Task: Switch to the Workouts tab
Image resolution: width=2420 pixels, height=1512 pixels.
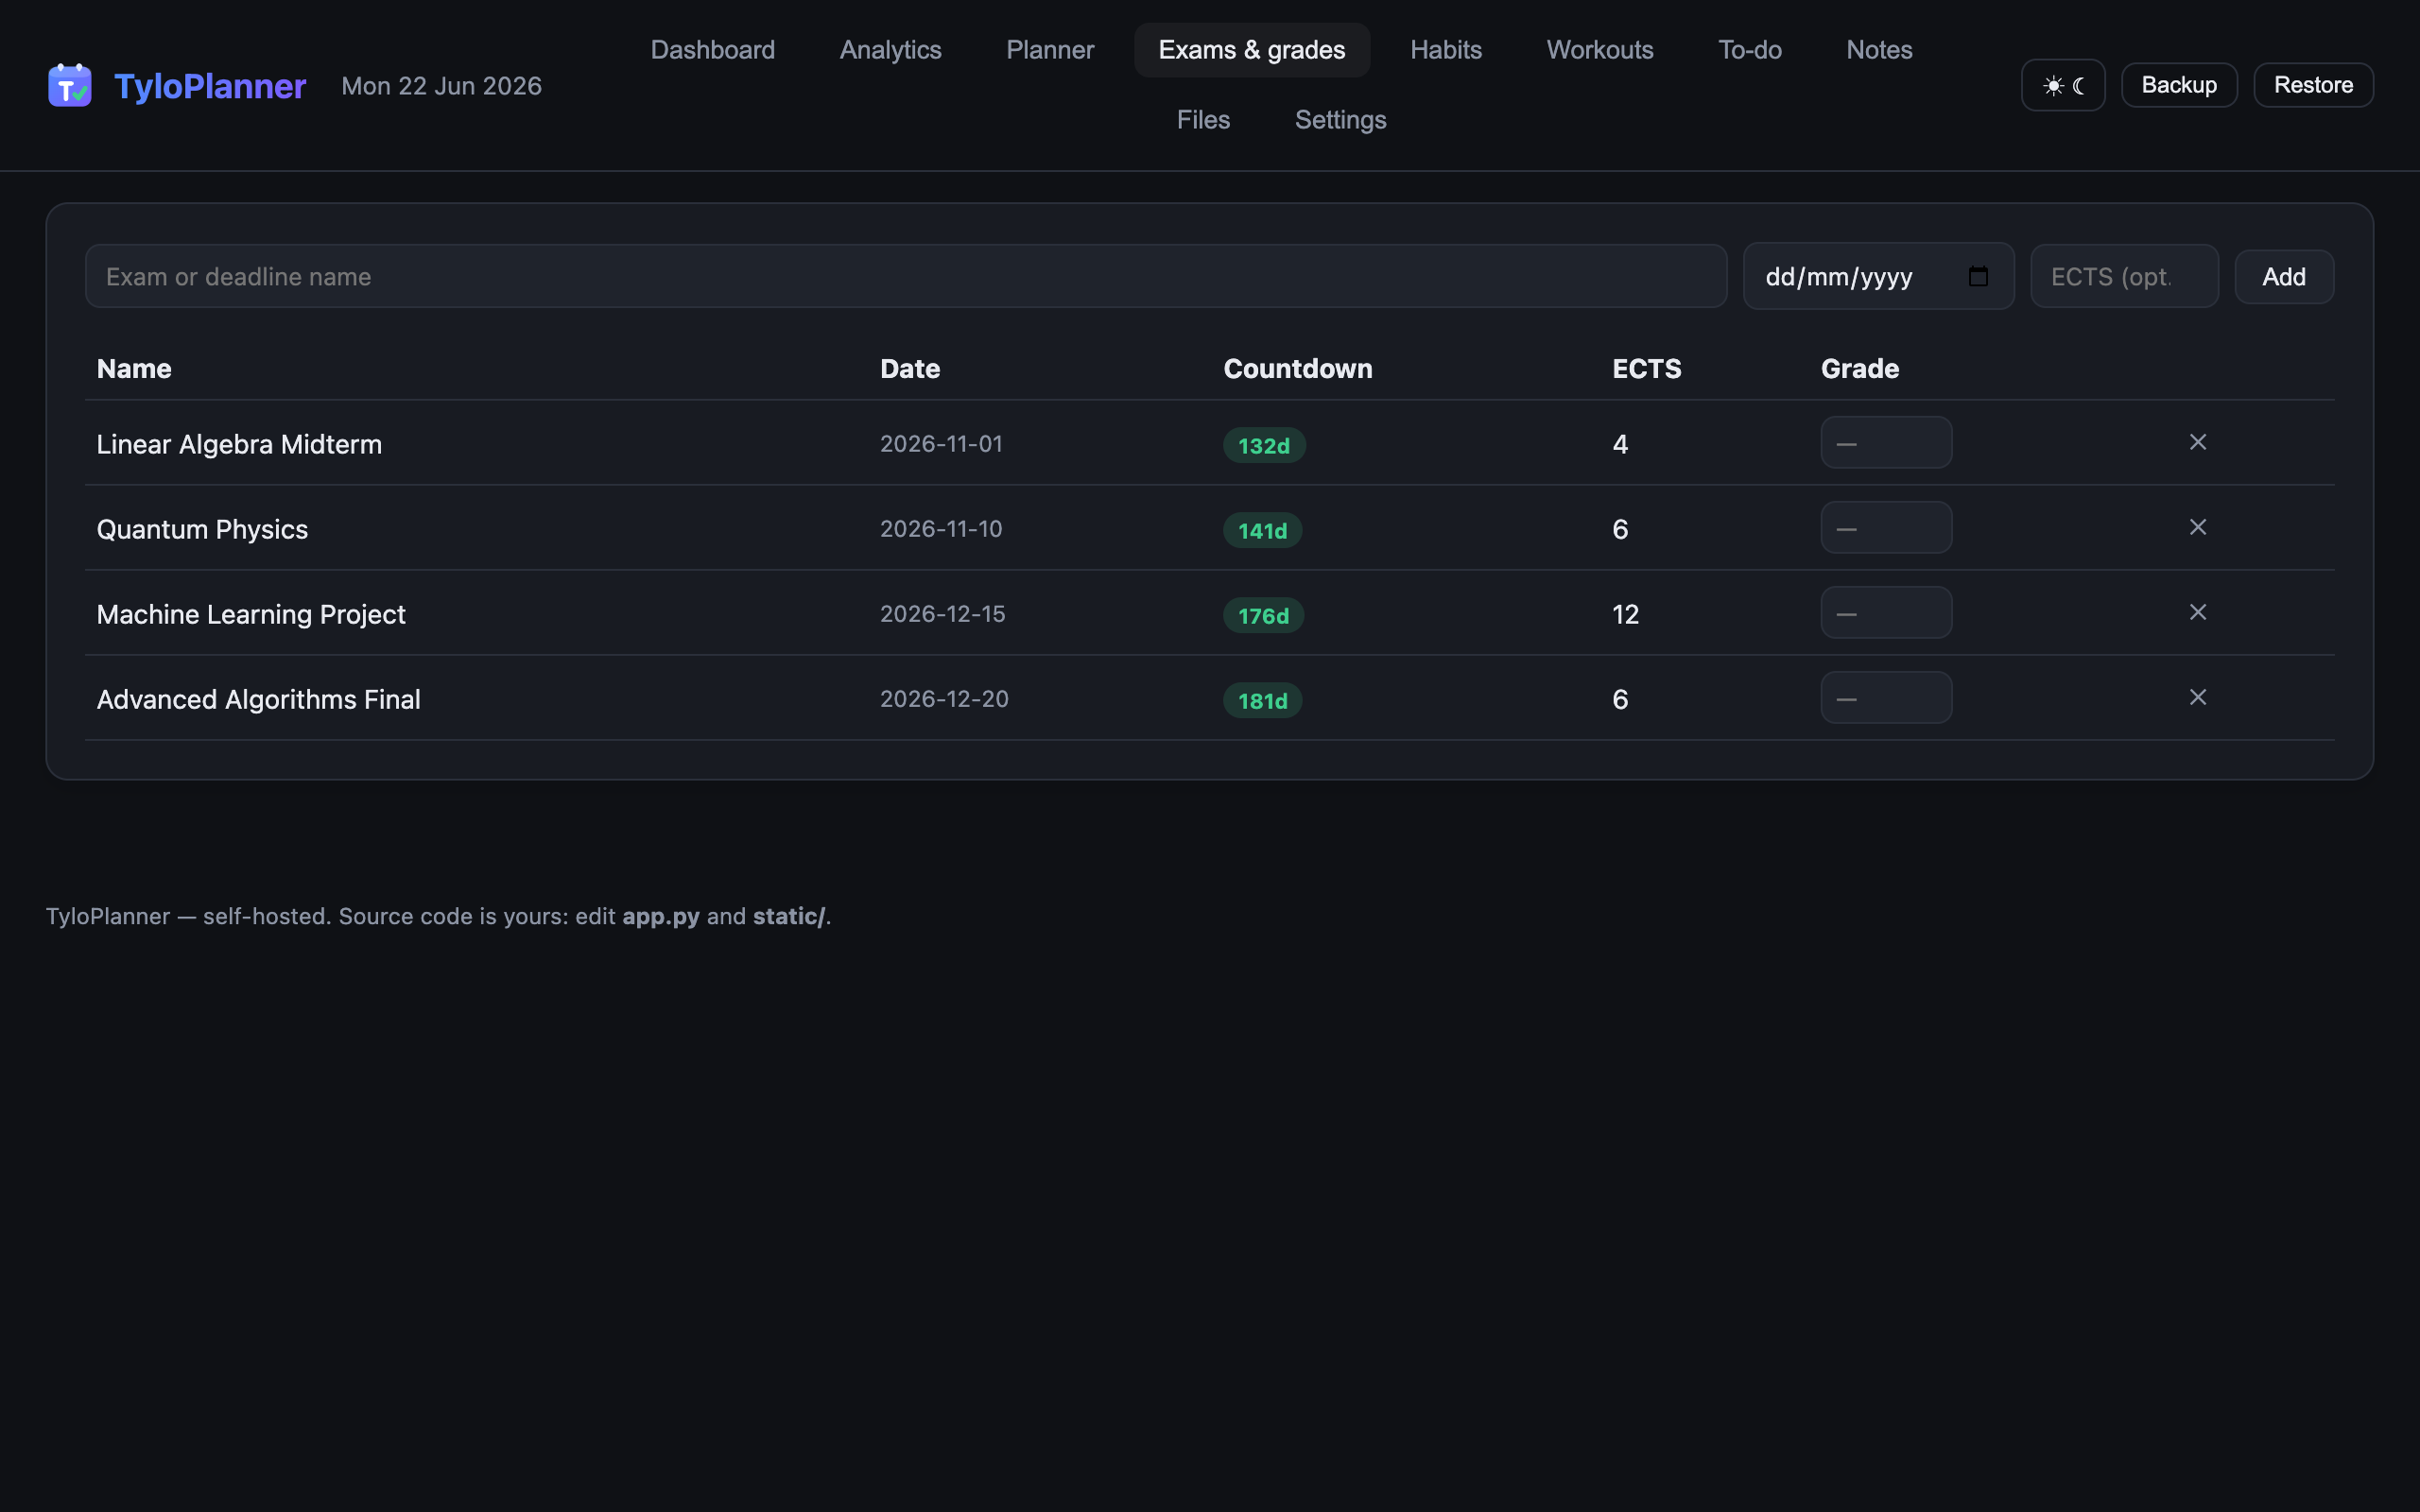Action: click(1600, 50)
